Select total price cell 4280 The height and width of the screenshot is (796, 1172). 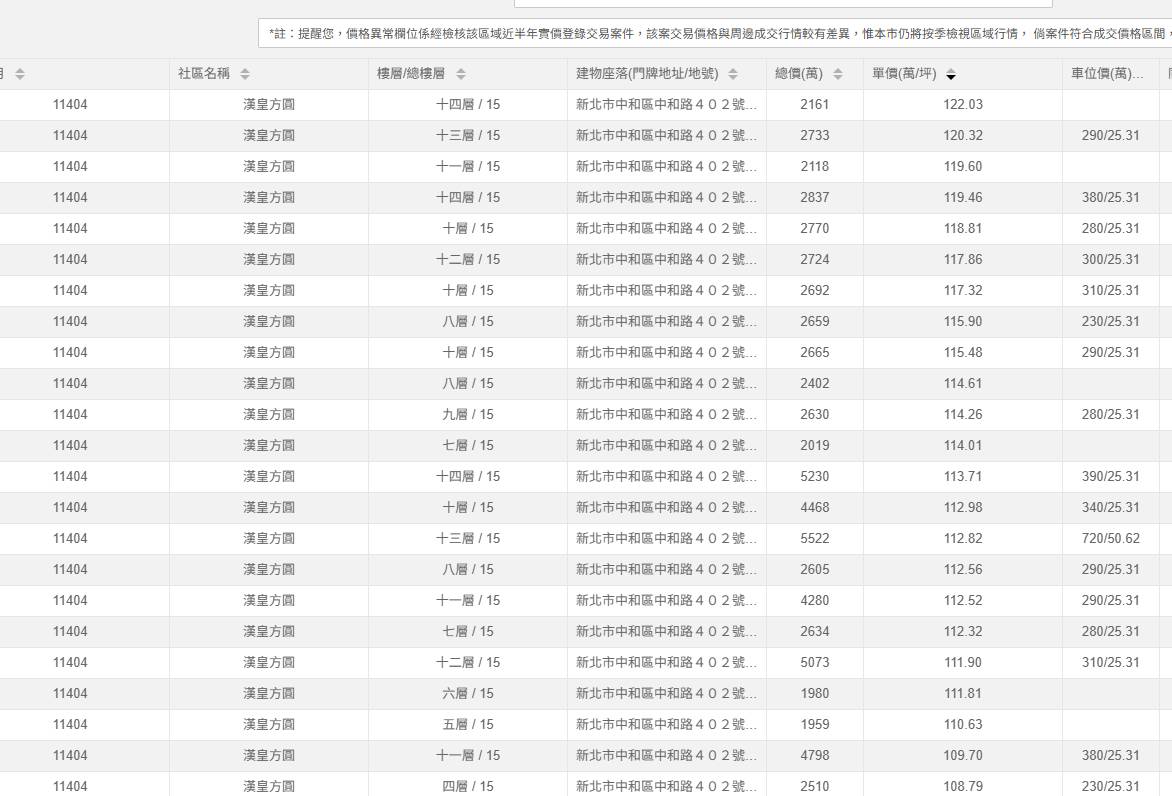(x=815, y=601)
